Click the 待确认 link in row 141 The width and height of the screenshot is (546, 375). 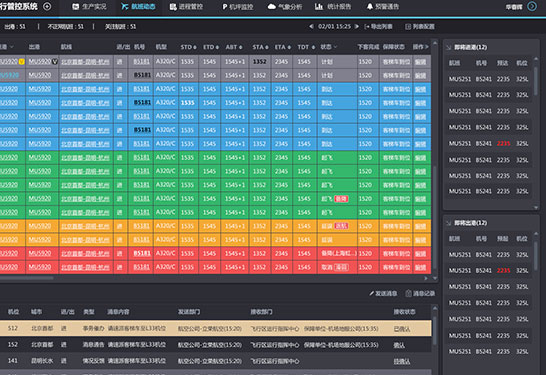[402, 361]
